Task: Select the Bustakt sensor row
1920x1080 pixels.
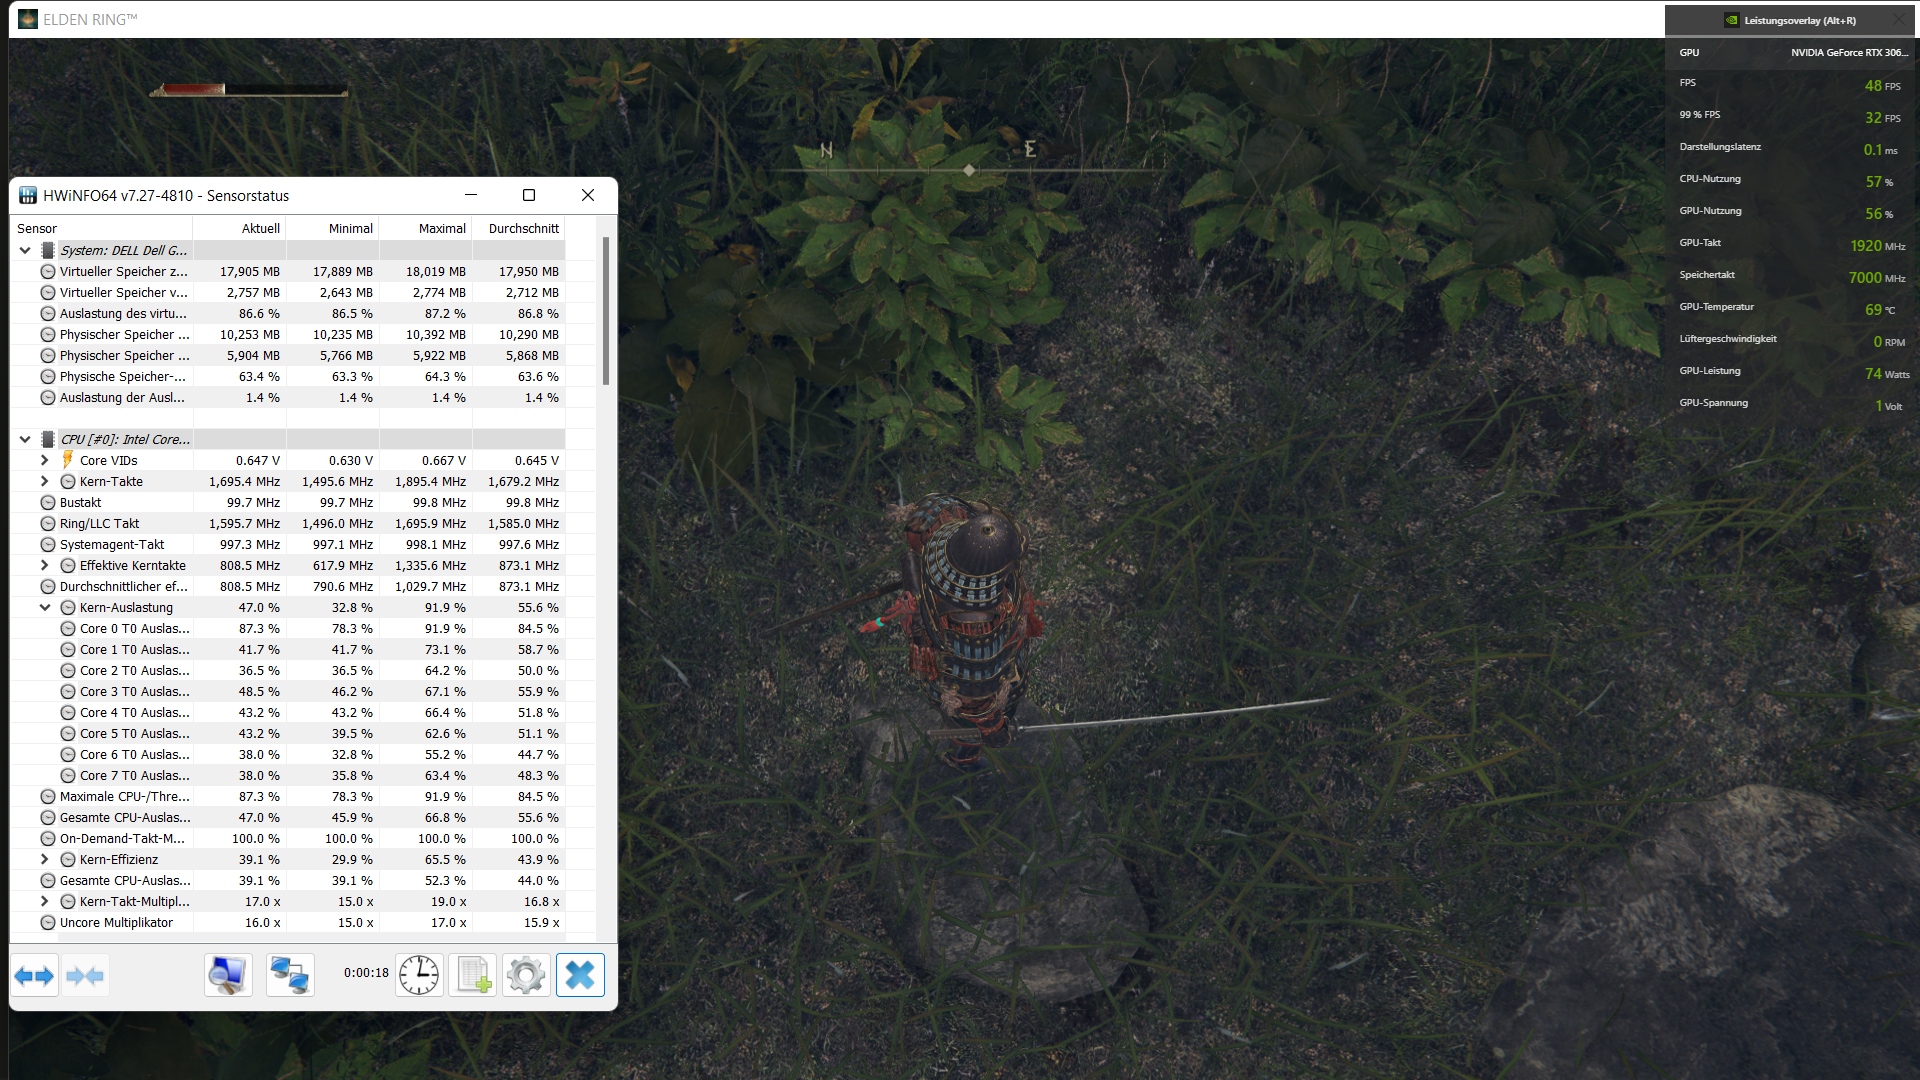Action: point(81,502)
